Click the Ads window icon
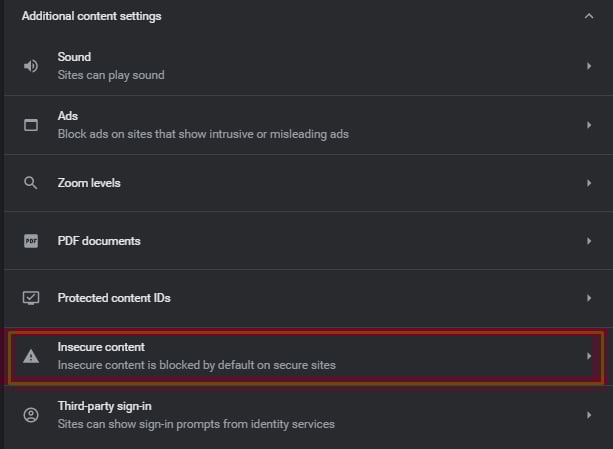The height and width of the screenshot is (449, 613). coord(31,125)
